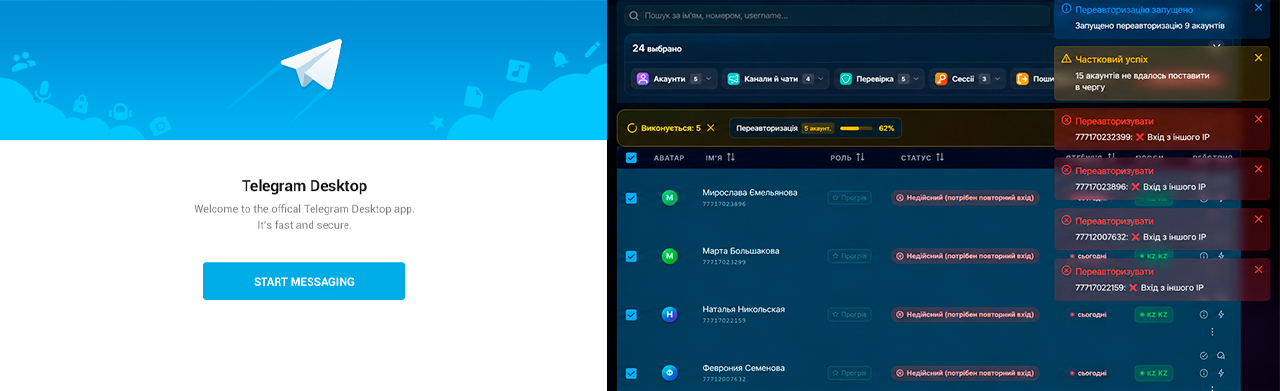
Task: Uncheck Феврония Семенова row checkbox
Action: click(x=631, y=373)
